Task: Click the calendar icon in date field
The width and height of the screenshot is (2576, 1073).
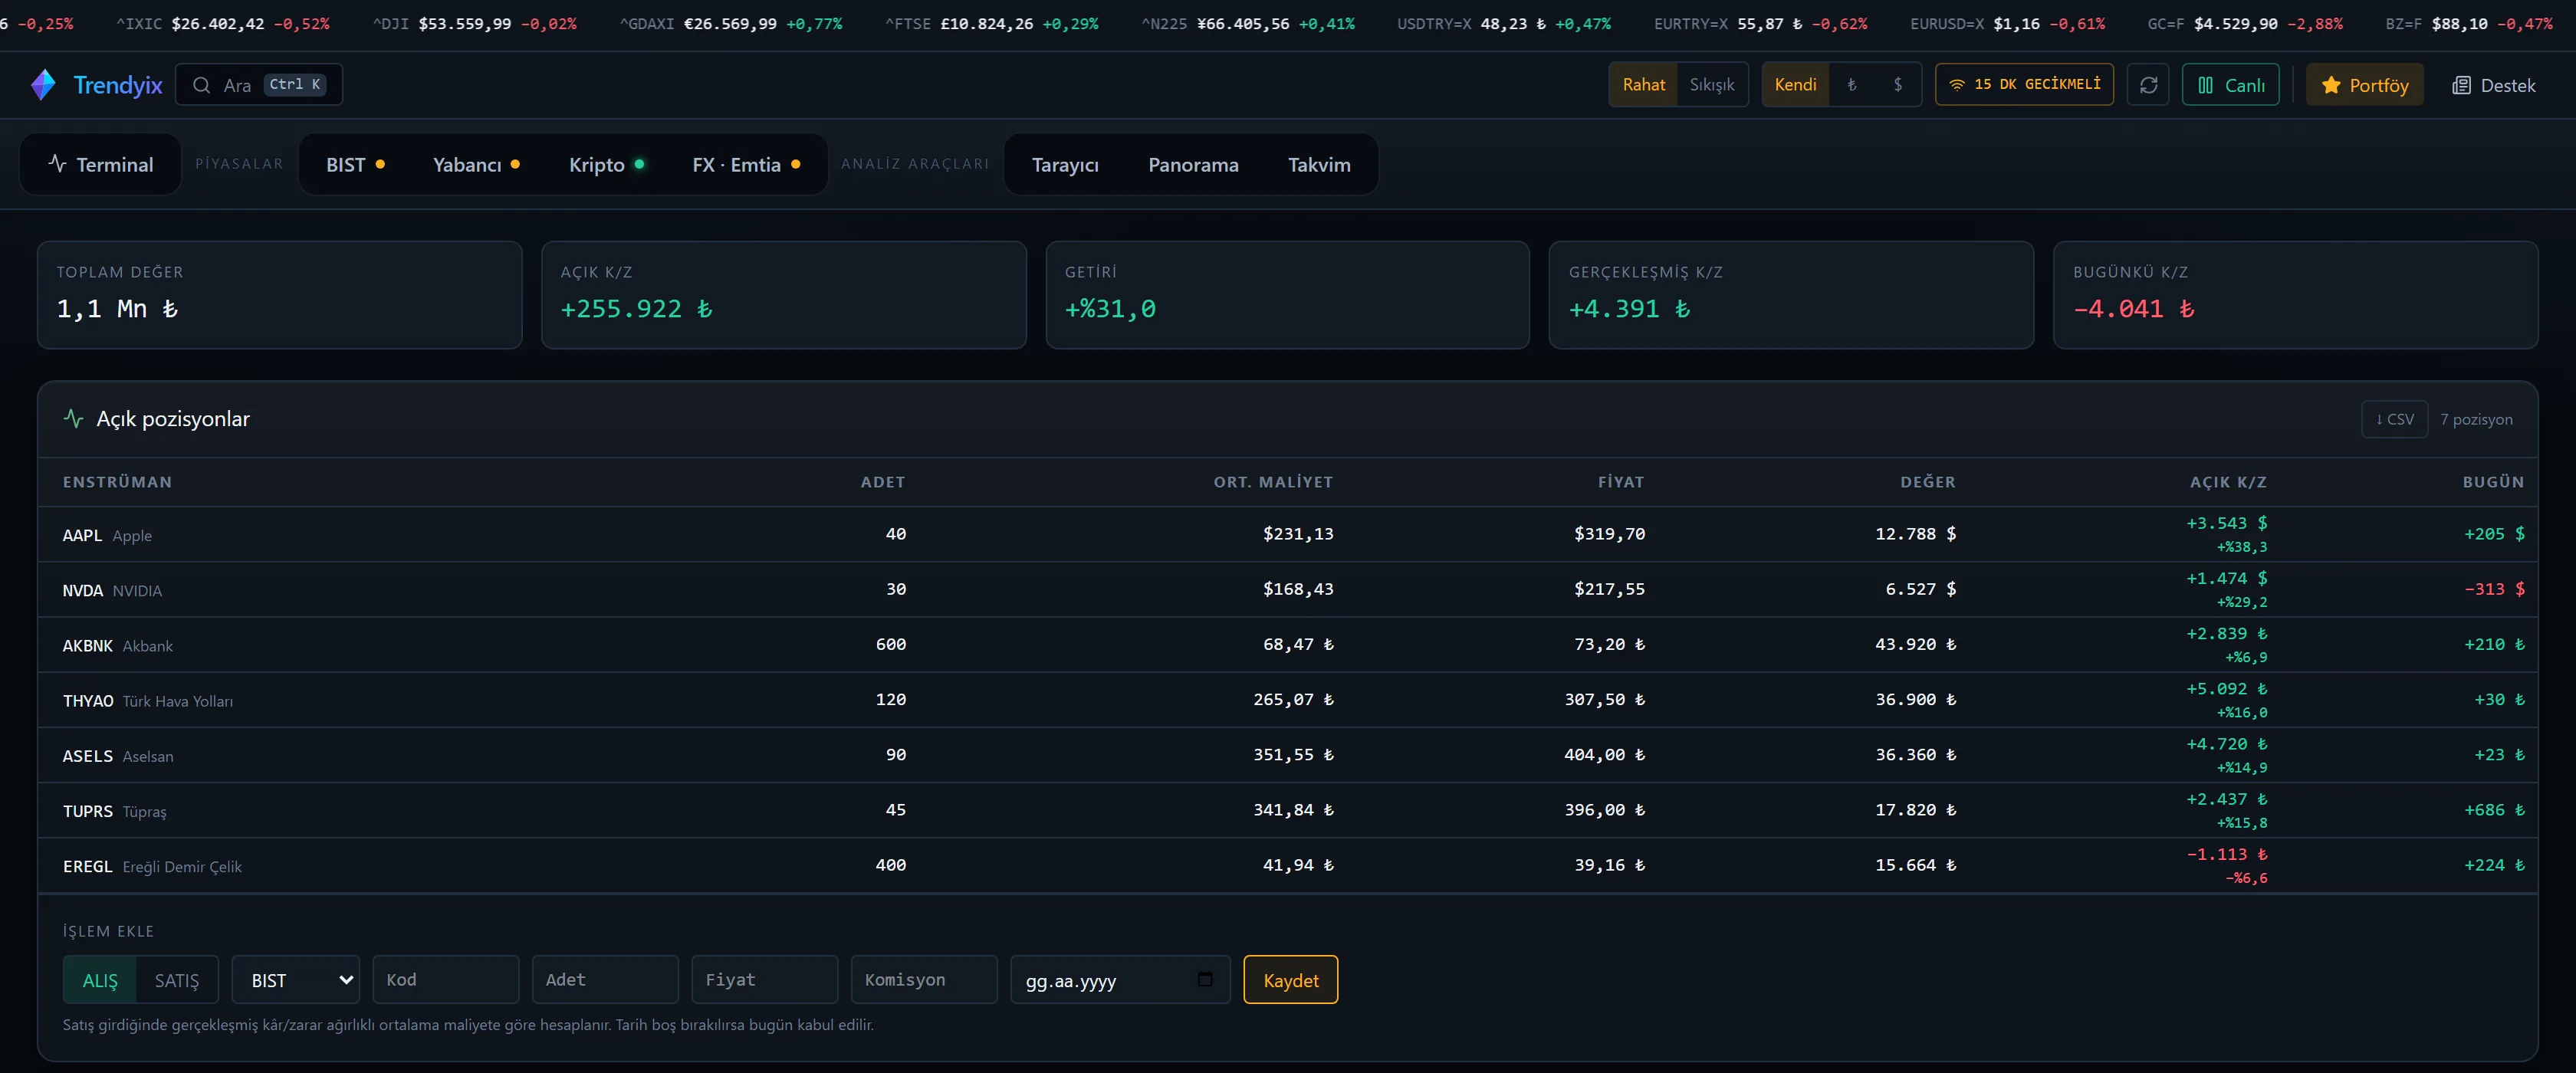Action: coord(1205,979)
